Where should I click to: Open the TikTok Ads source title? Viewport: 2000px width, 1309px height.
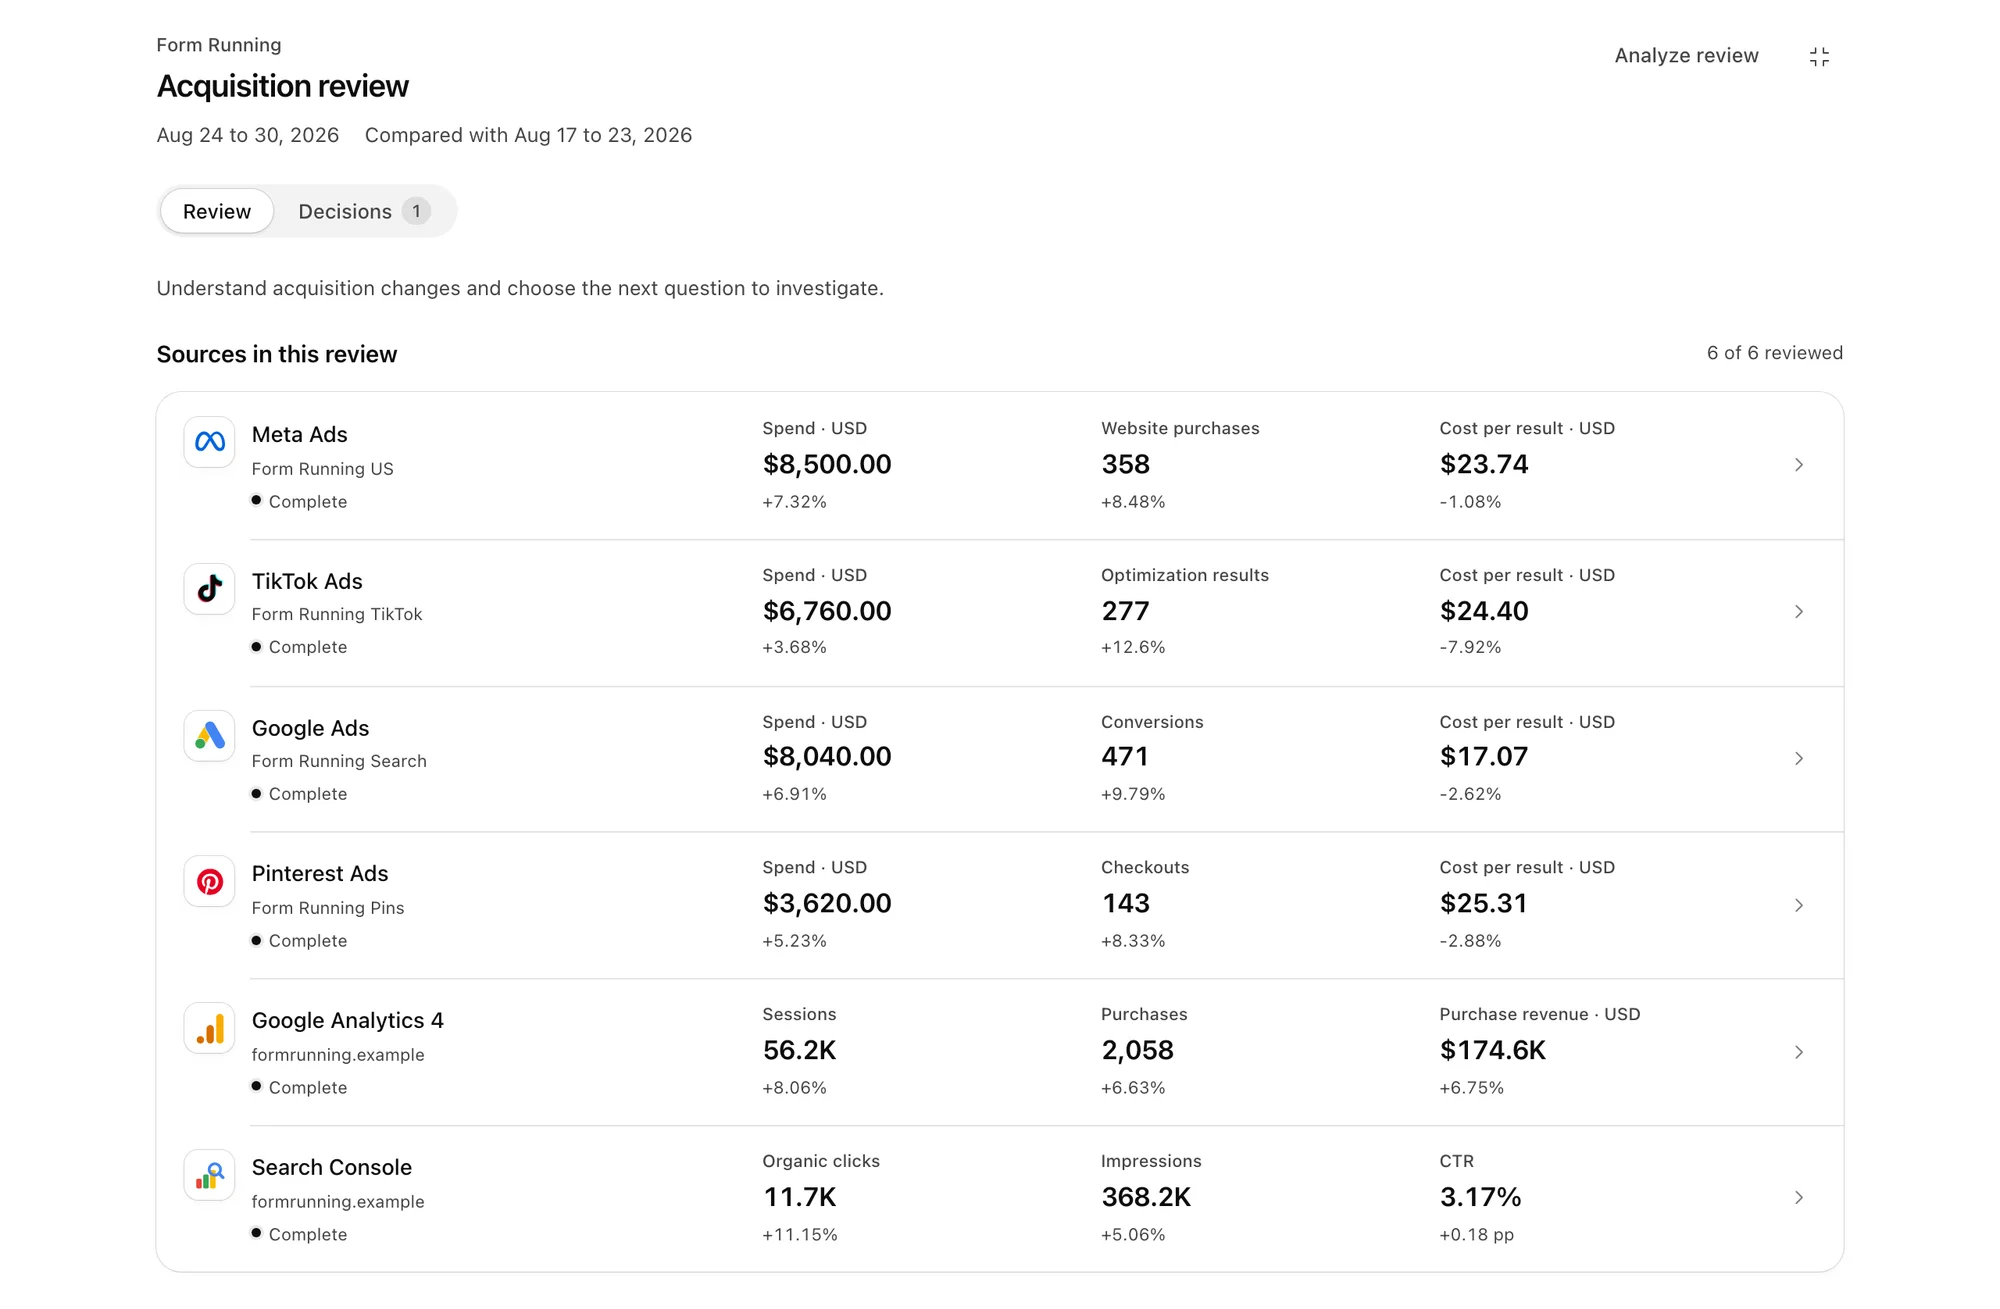307,582
